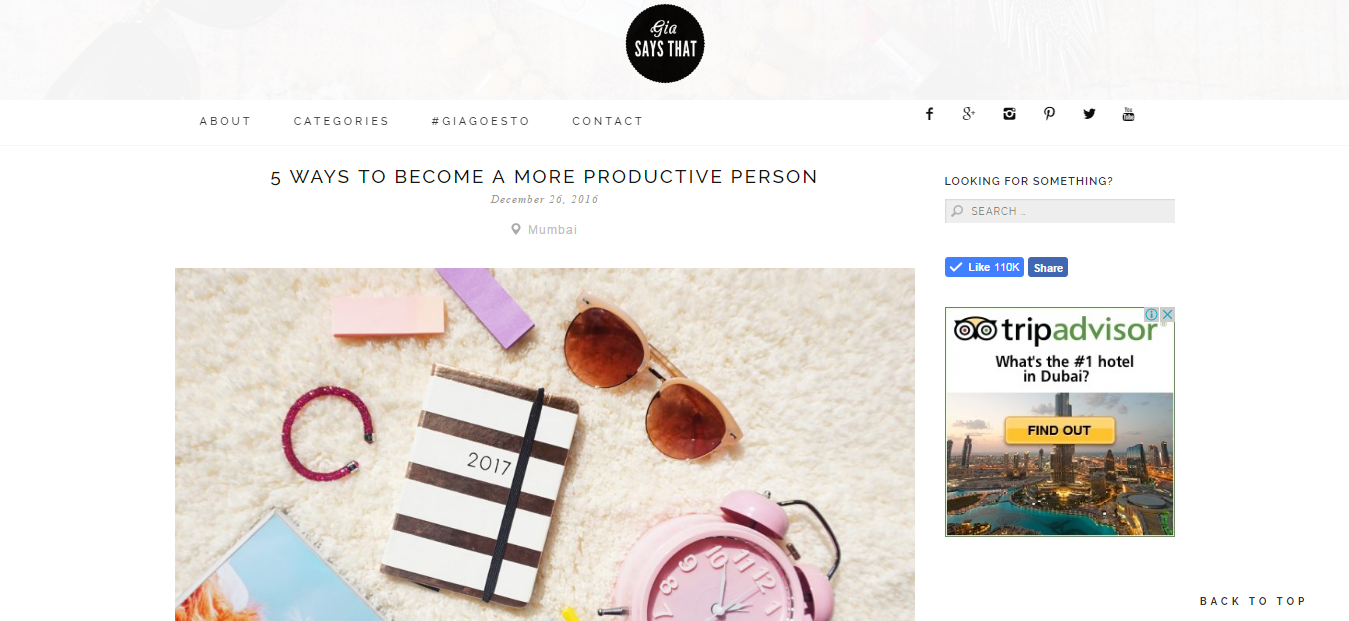
Task: Click the Gia Says That logo
Action: coord(665,44)
